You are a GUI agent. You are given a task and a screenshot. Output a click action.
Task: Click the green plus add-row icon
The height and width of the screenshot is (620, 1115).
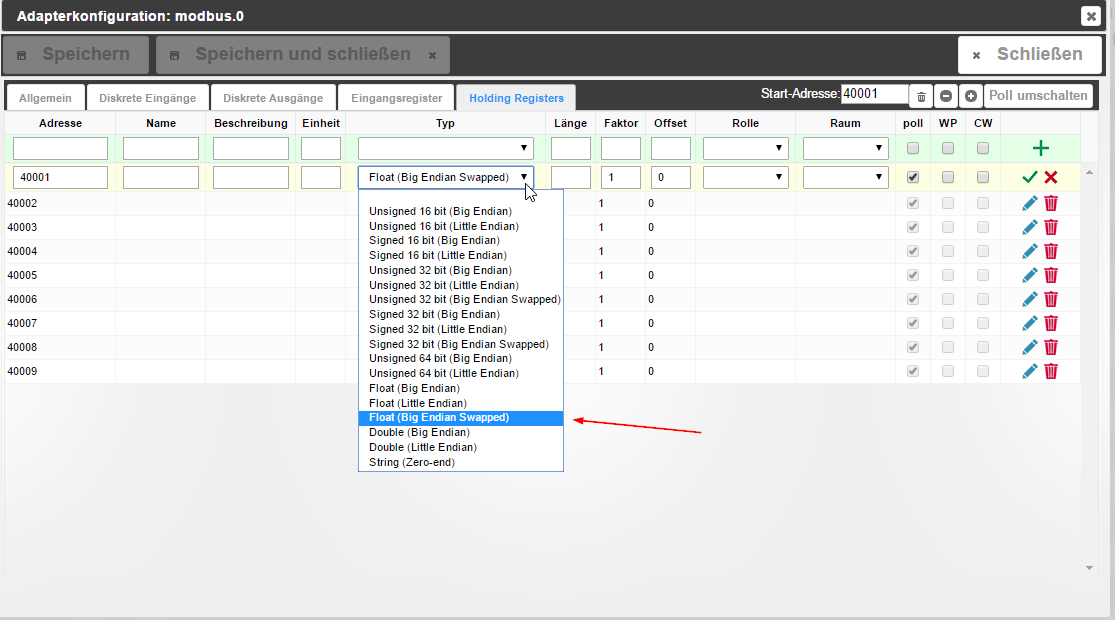1040,148
